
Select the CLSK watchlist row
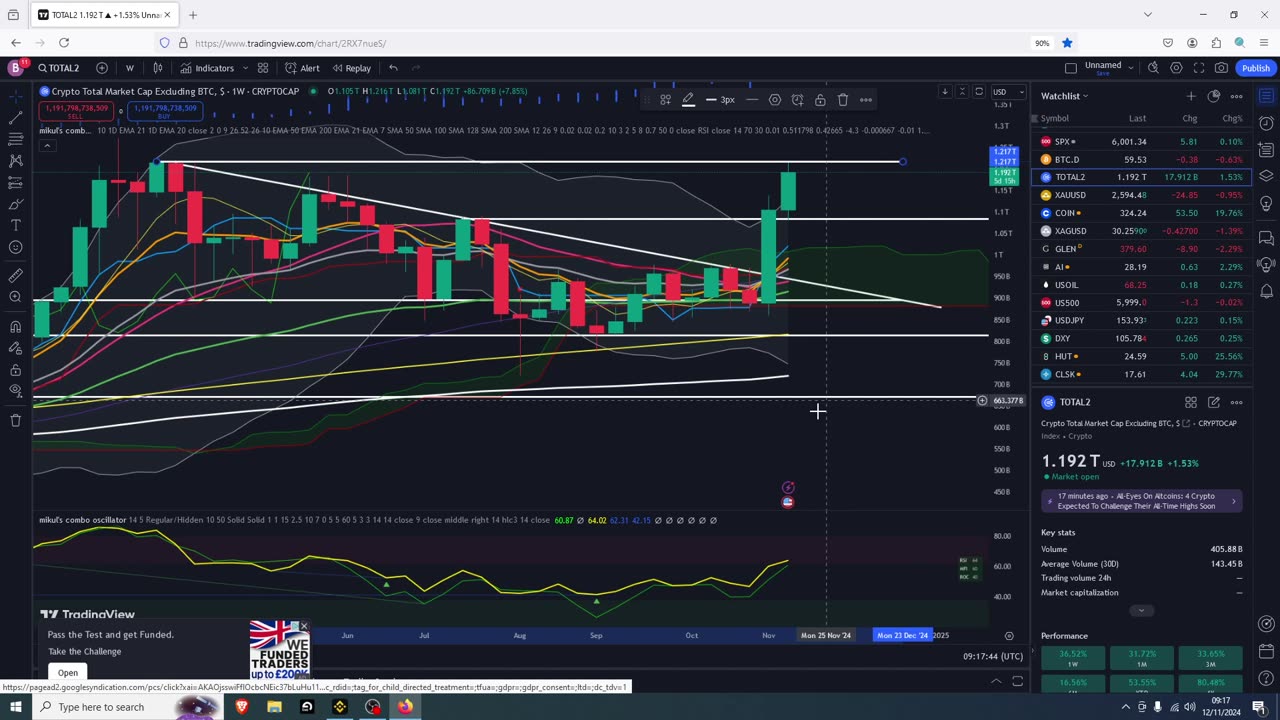[1141, 374]
